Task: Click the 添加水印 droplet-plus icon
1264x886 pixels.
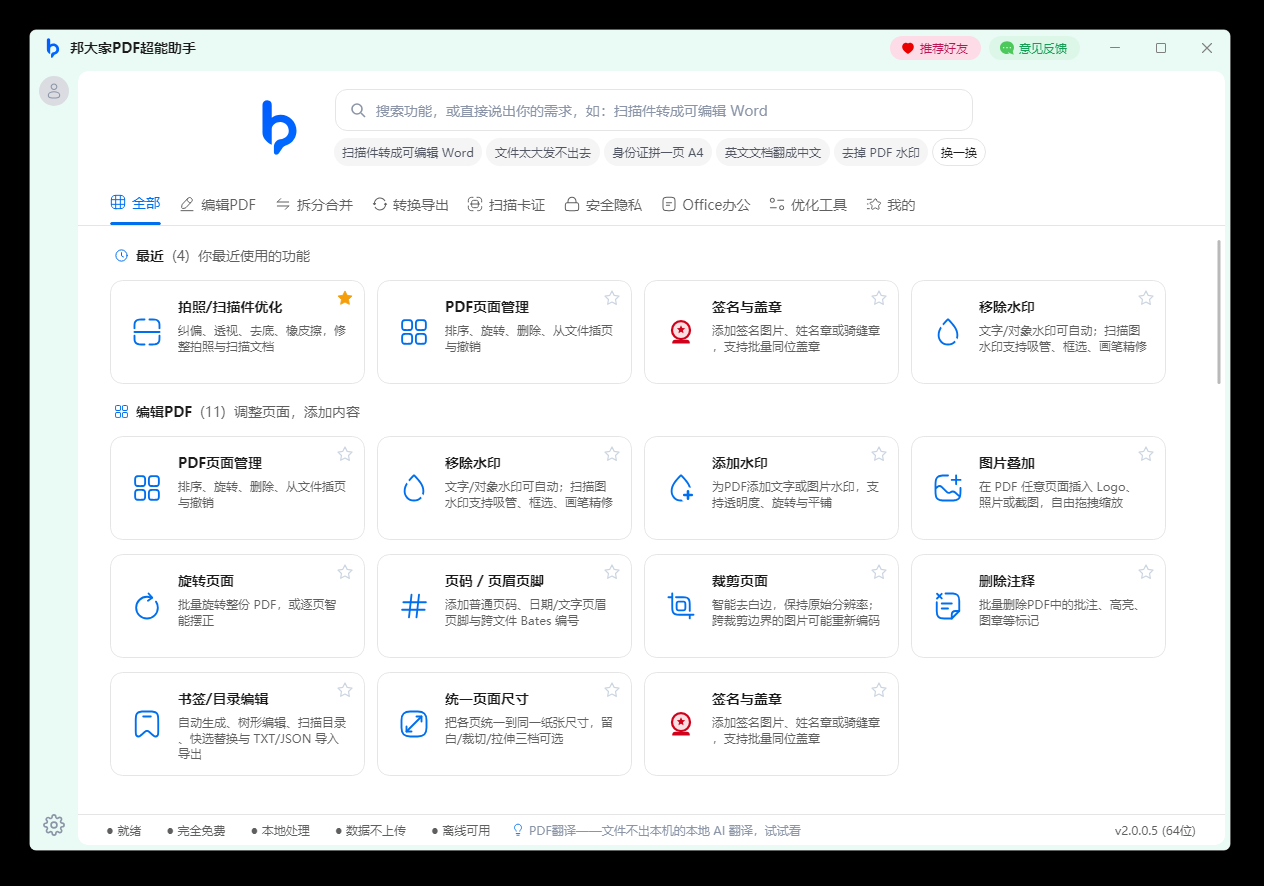Action: (681, 488)
